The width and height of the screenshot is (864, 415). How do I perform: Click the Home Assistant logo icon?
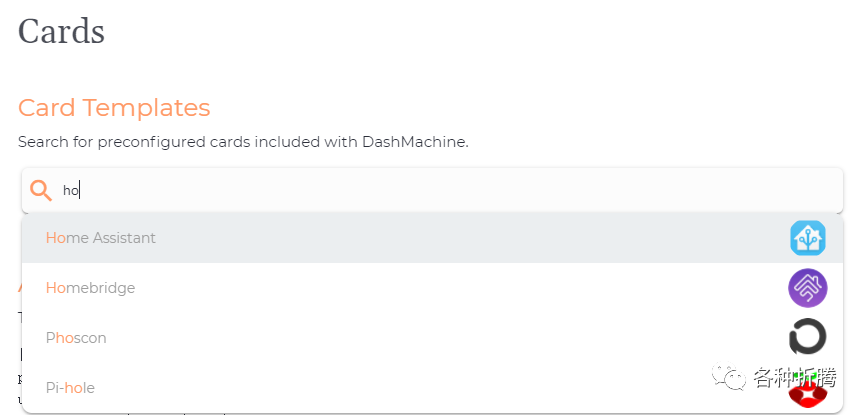click(808, 238)
